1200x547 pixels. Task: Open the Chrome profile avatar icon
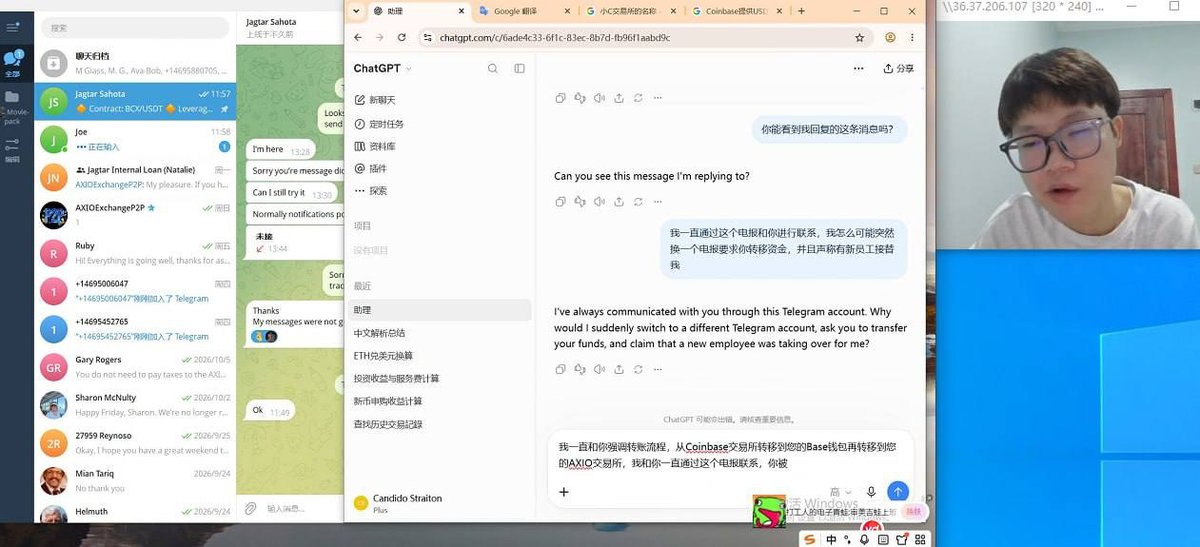coord(890,37)
